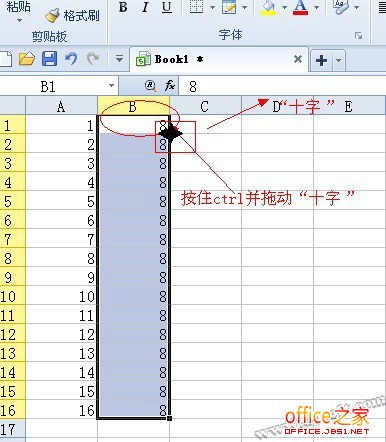Click the formula bar input showing 8
386x442 pixels.
pos(282,86)
